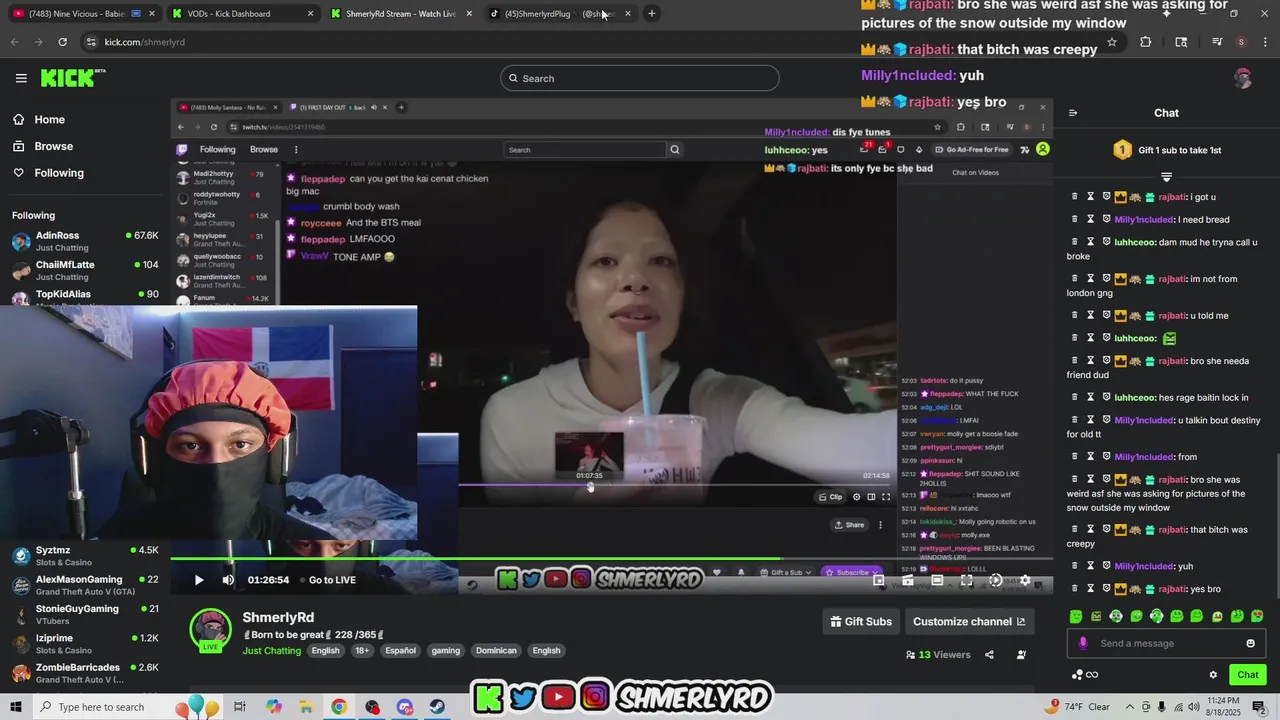Click the microphone icon in message box

(1082, 643)
